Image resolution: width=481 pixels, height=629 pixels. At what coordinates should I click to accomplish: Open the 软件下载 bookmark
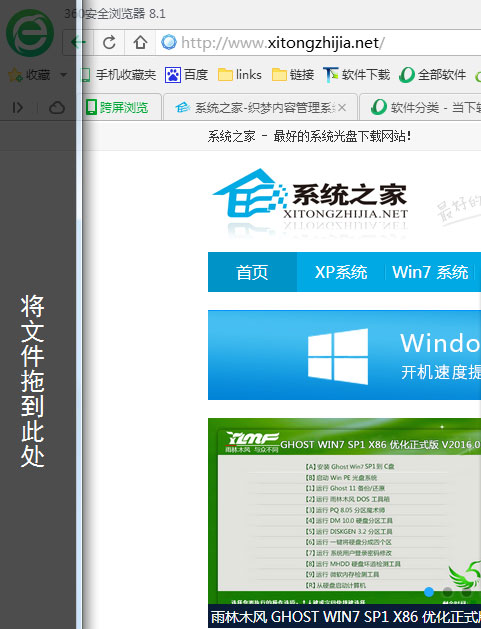[x=357, y=75]
